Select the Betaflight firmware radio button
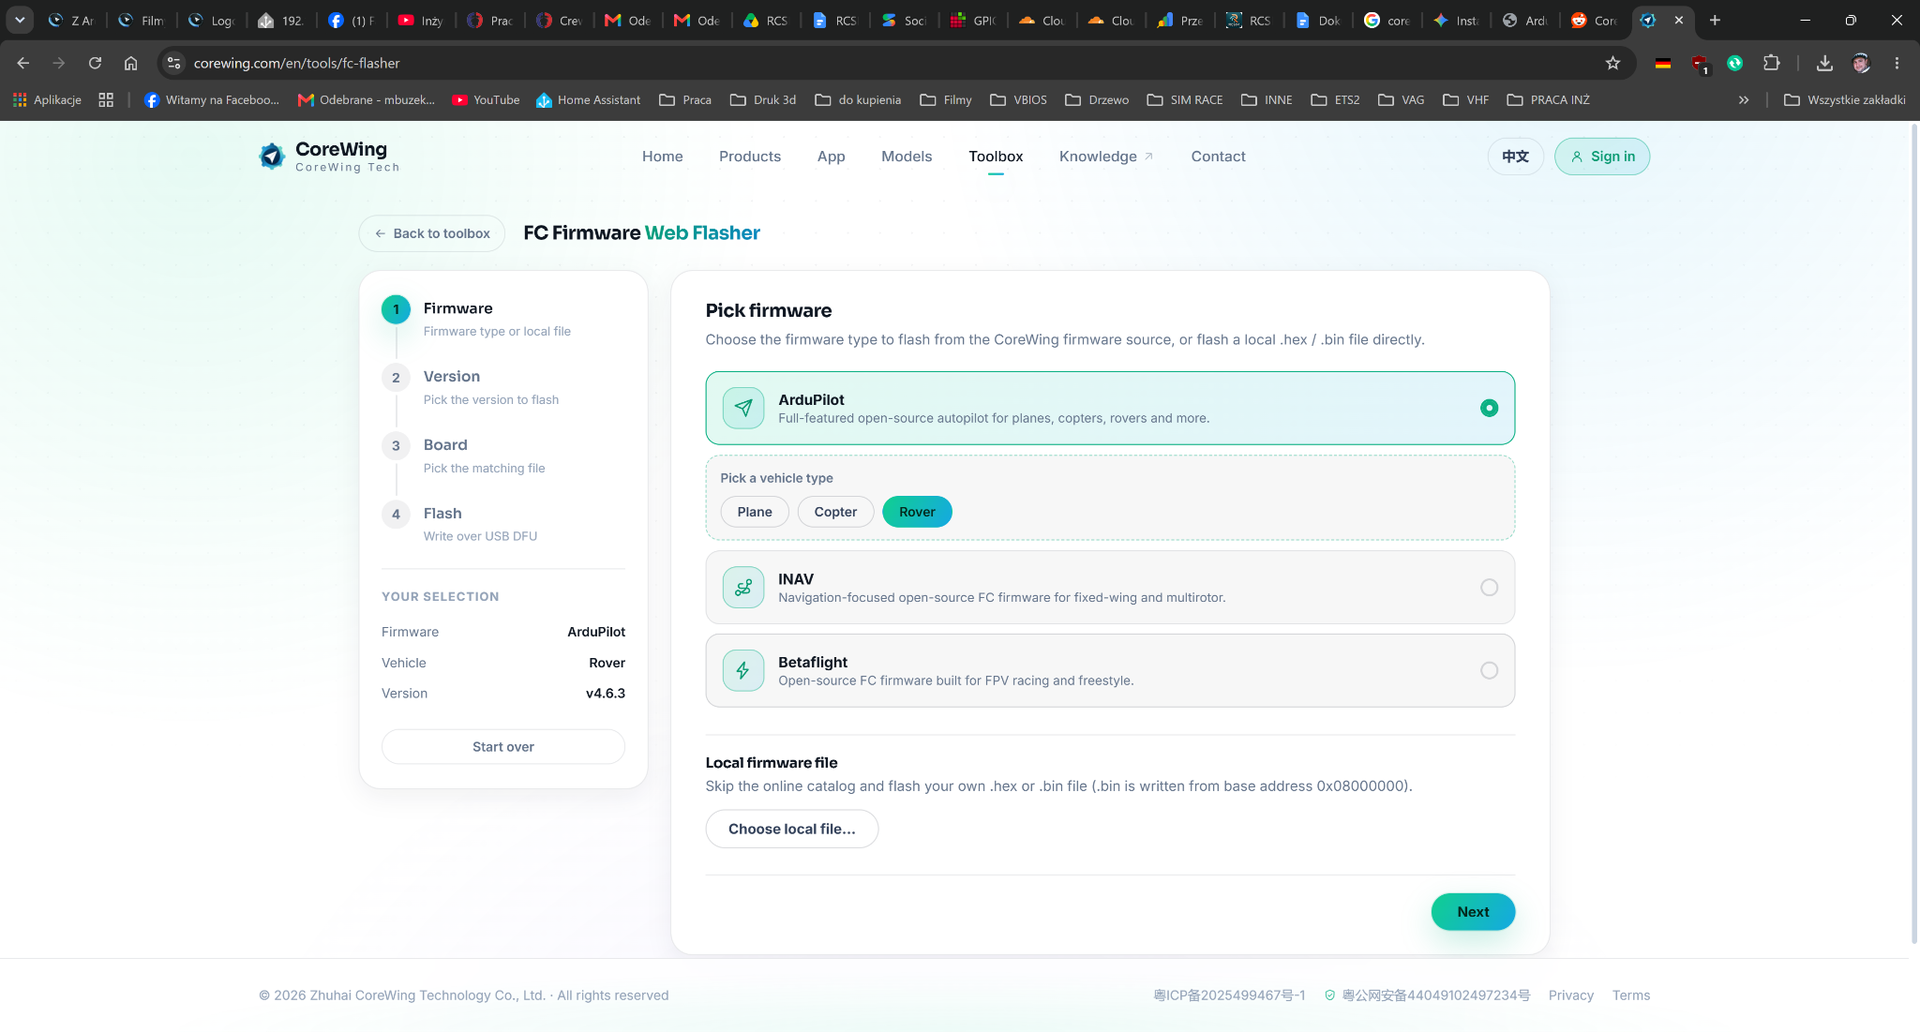Viewport: 1920px width, 1032px height. 1489,671
